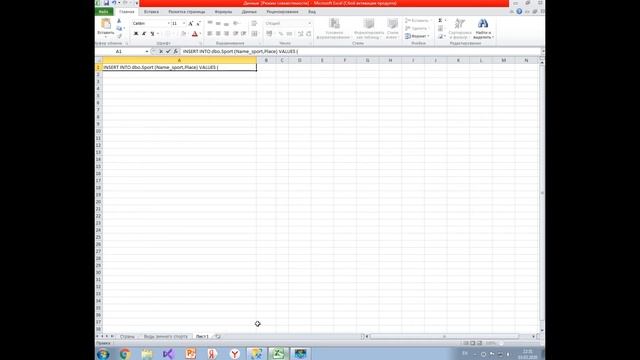This screenshot has width=640, height=360.
Task: Switch to the Вставка ribbon tab
Action: click(x=151, y=12)
